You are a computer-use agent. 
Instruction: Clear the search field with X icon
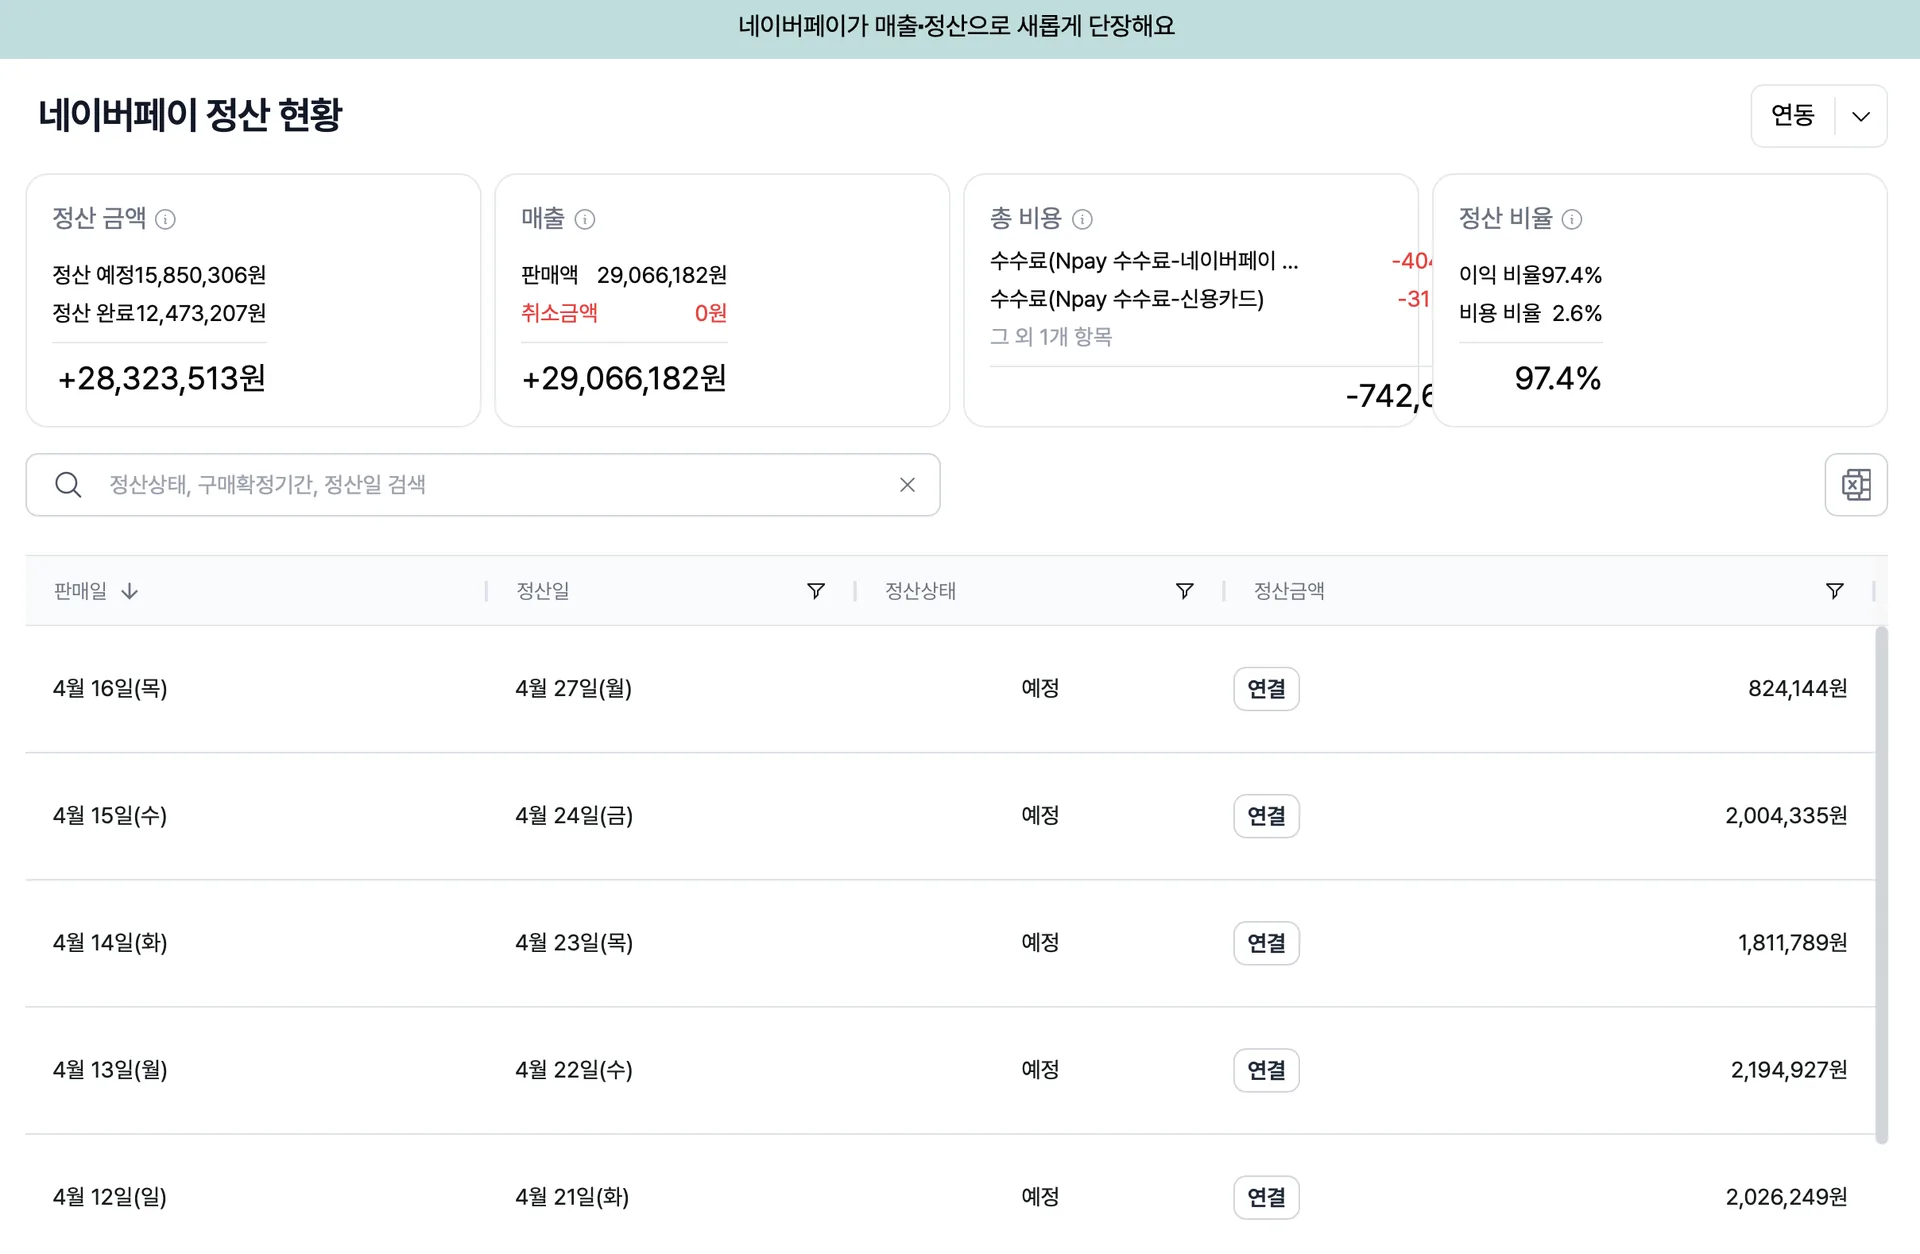point(907,485)
